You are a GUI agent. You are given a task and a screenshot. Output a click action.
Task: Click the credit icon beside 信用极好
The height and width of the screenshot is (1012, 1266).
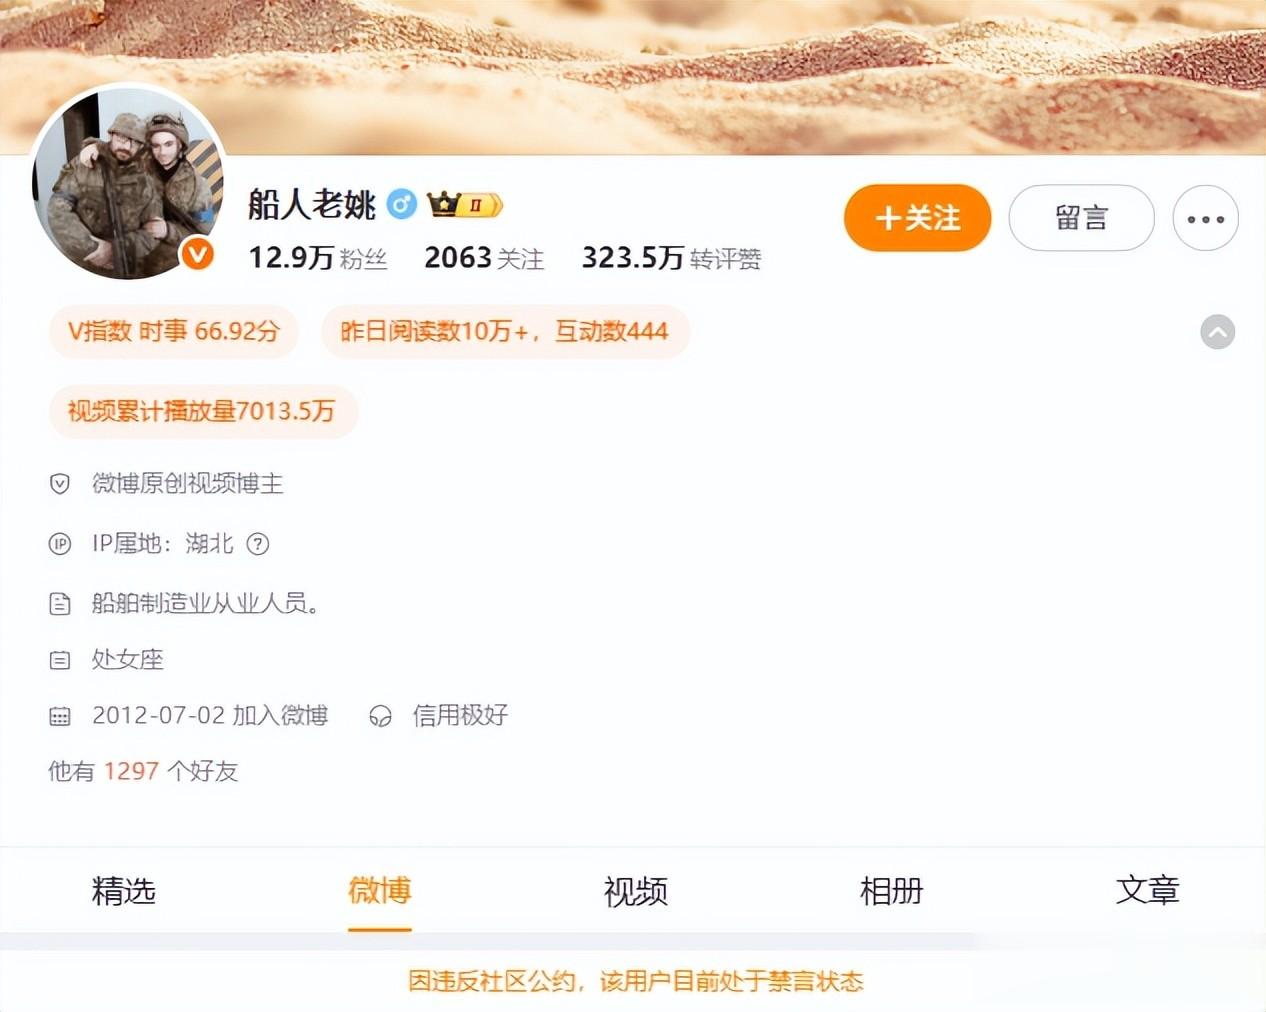(x=380, y=716)
